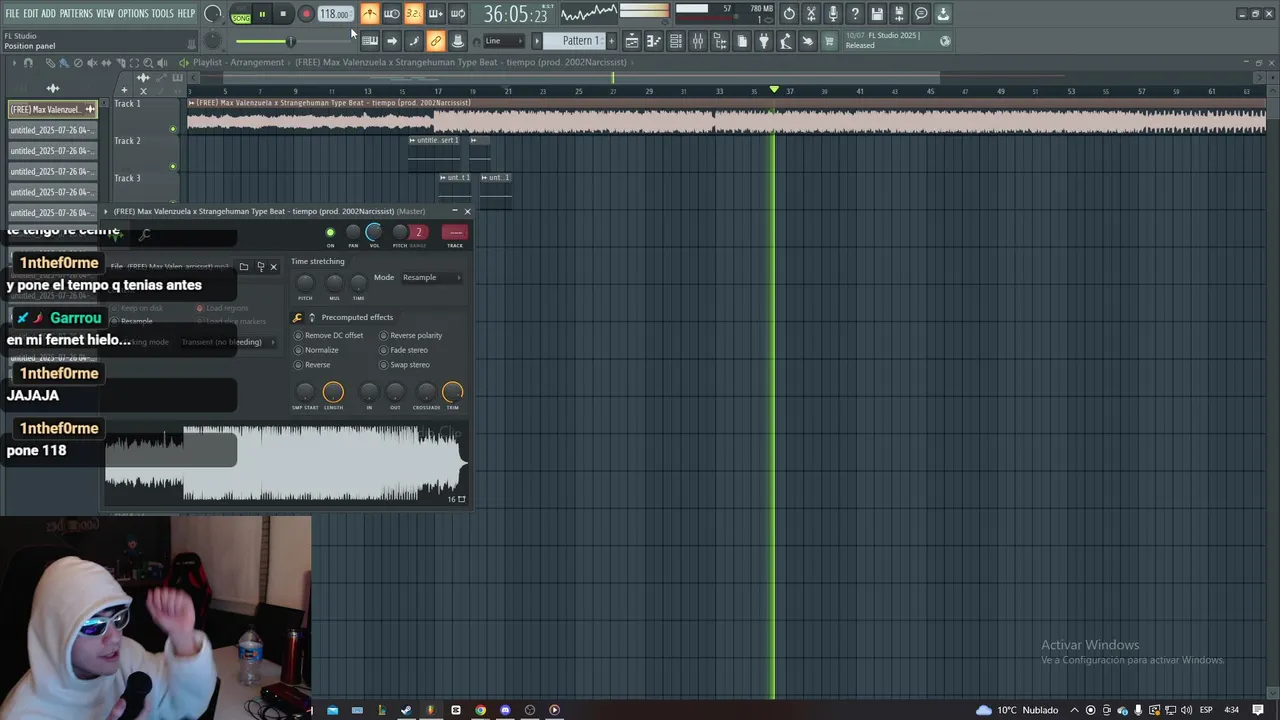Open the Line snap selector dropdown
This screenshot has width=1280, height=720.
click(x=505, y=41)
